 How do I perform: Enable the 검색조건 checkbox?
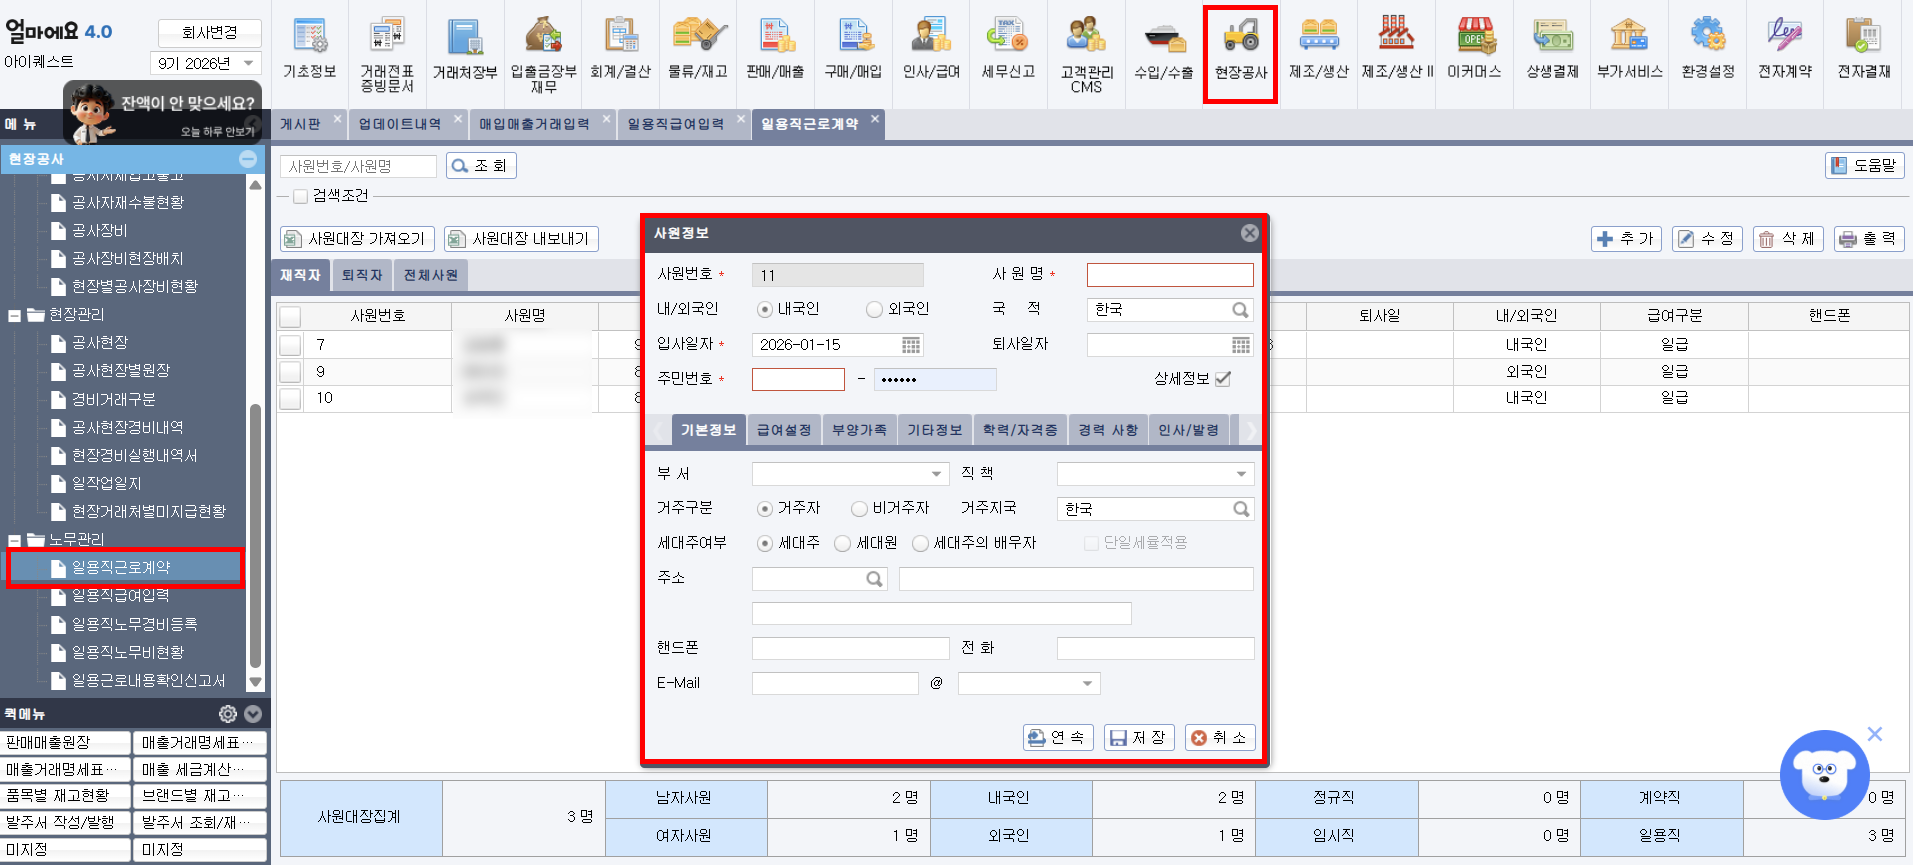(300, 196)
